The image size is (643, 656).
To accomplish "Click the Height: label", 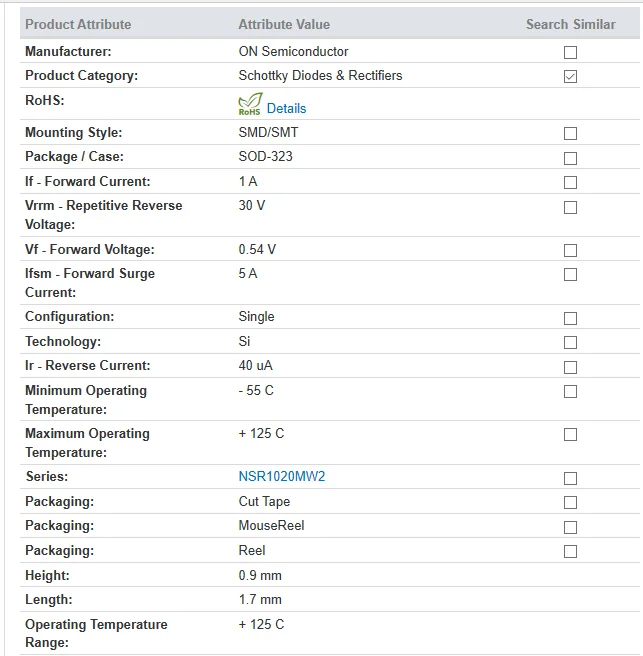I will tap(47, 576).
